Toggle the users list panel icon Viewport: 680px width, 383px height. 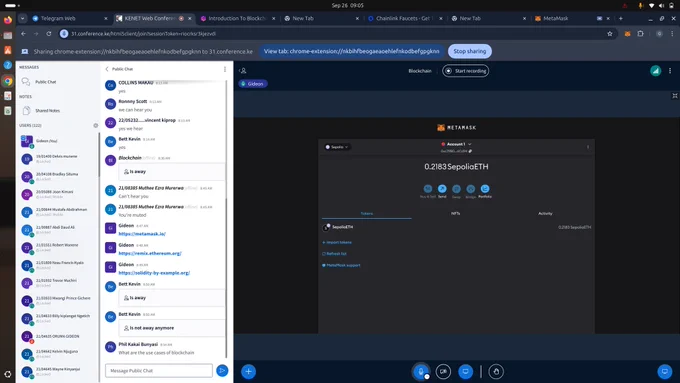[x=243, y=71]
